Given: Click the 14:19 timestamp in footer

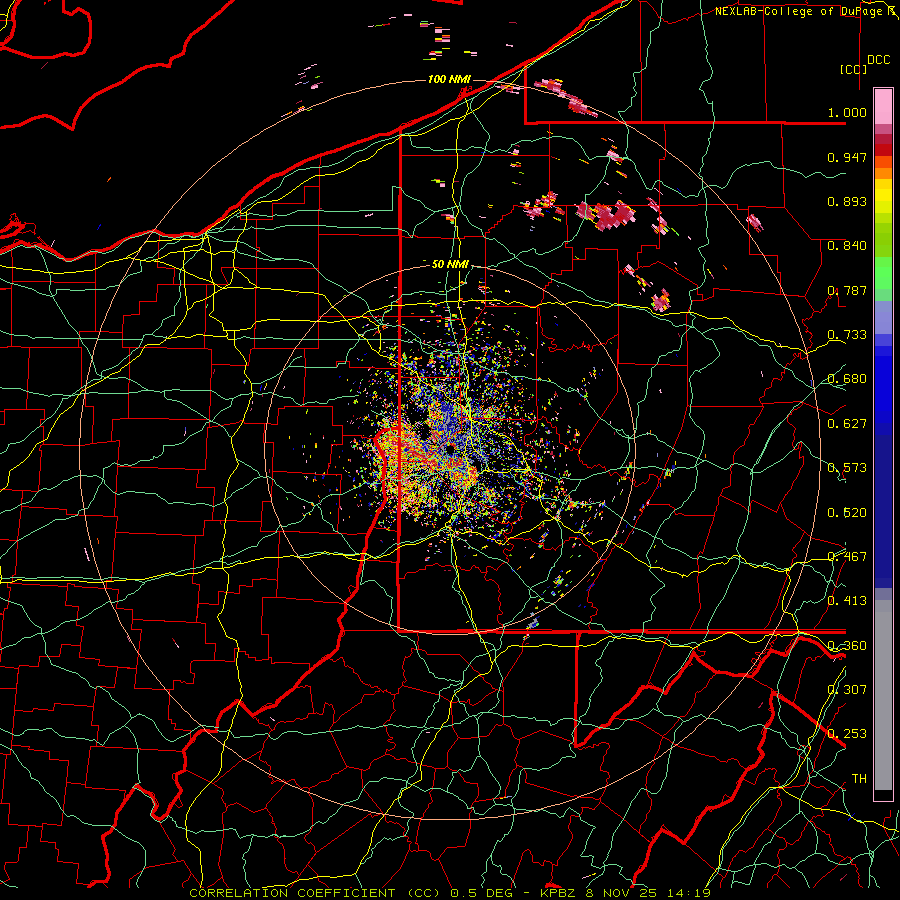Looking at the screenshot, I should [689, 893].
